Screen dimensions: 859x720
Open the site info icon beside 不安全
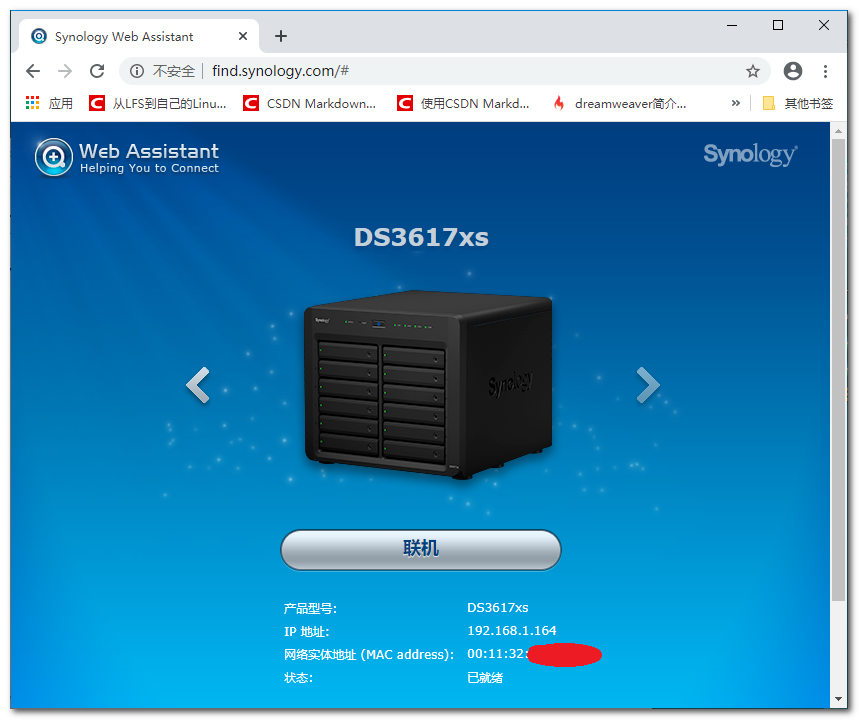pos(137,71)
